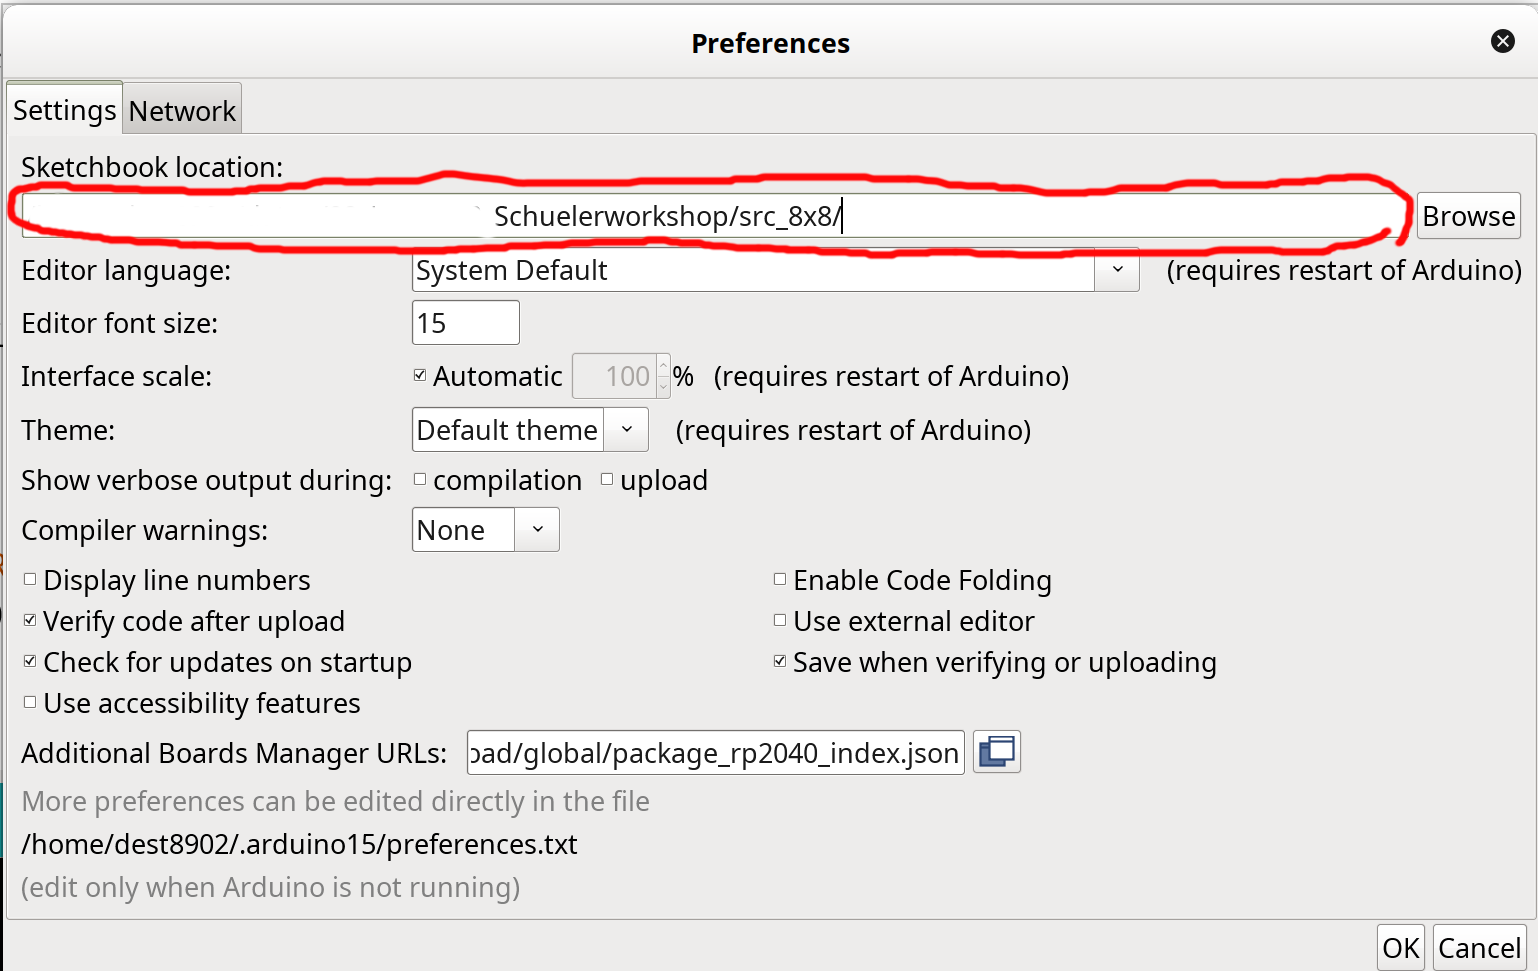1538x971 pixels.
Task: Expand the Editor language dropdown
Action: tap(1117, 270)
